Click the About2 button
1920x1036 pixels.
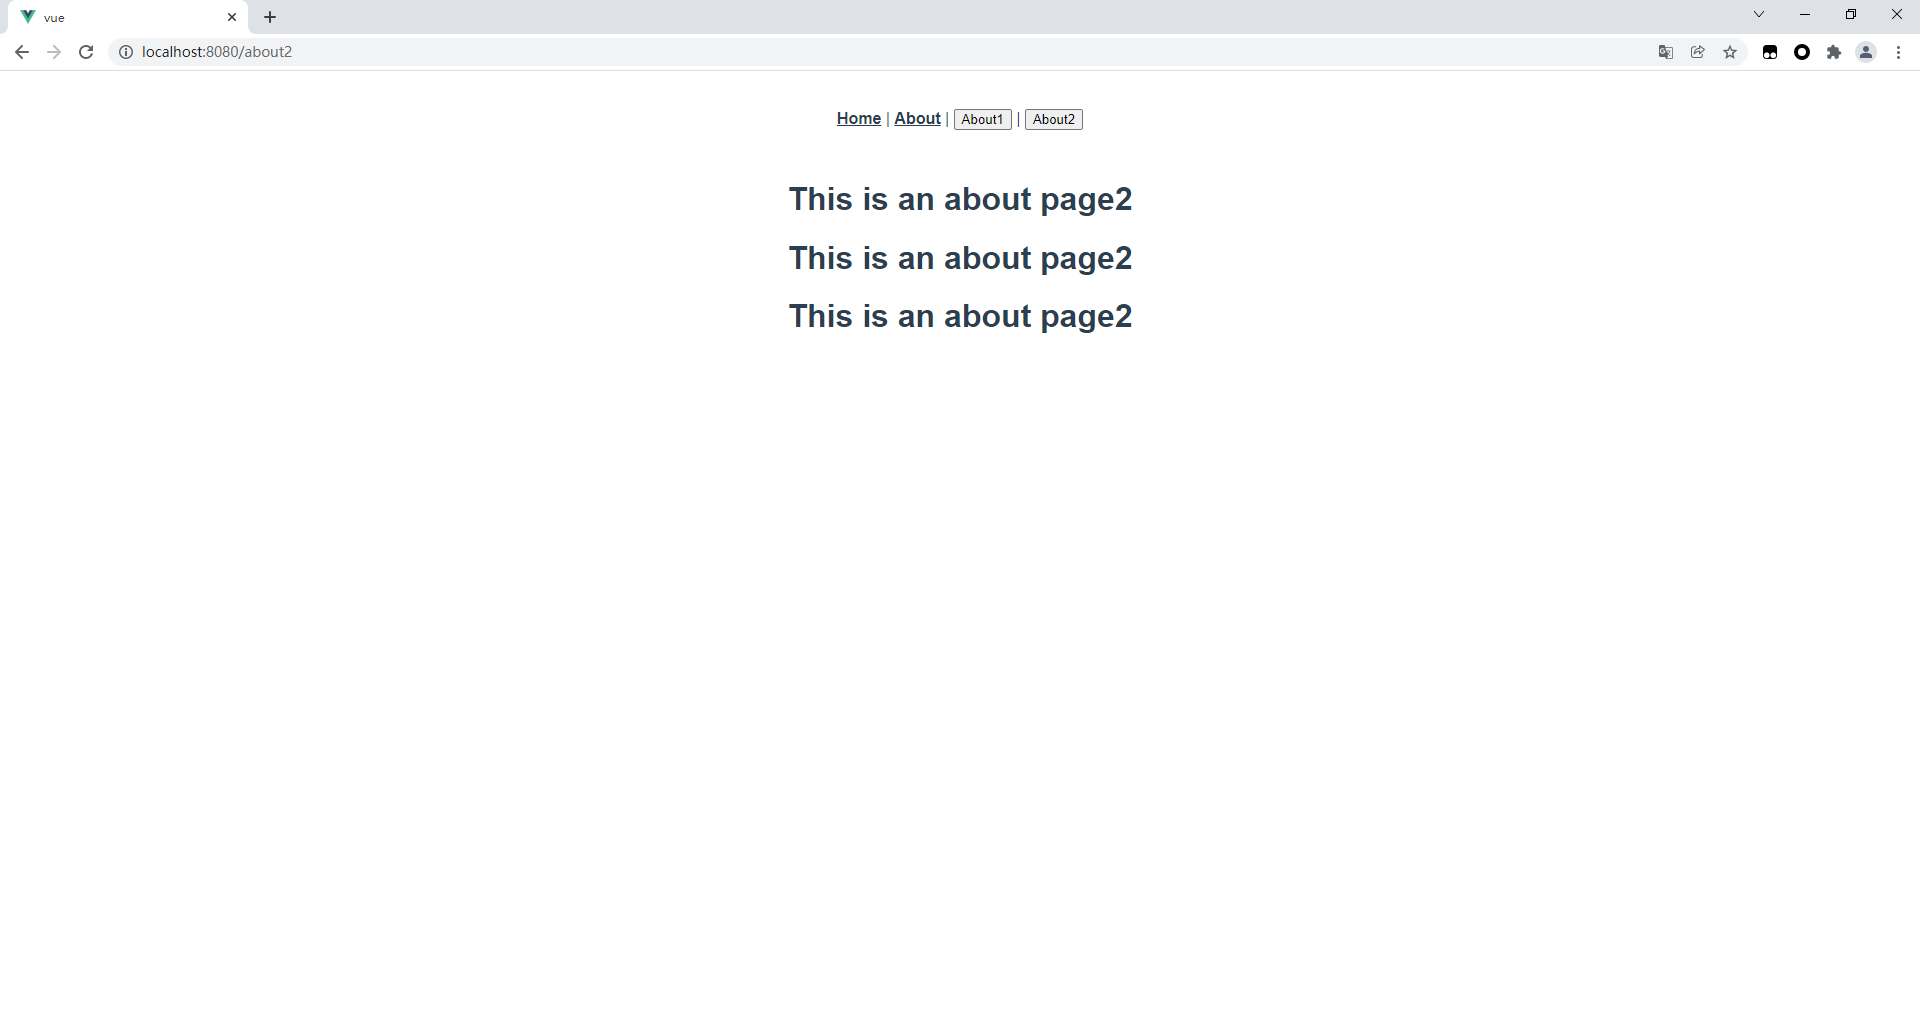tap(1054, 119)
